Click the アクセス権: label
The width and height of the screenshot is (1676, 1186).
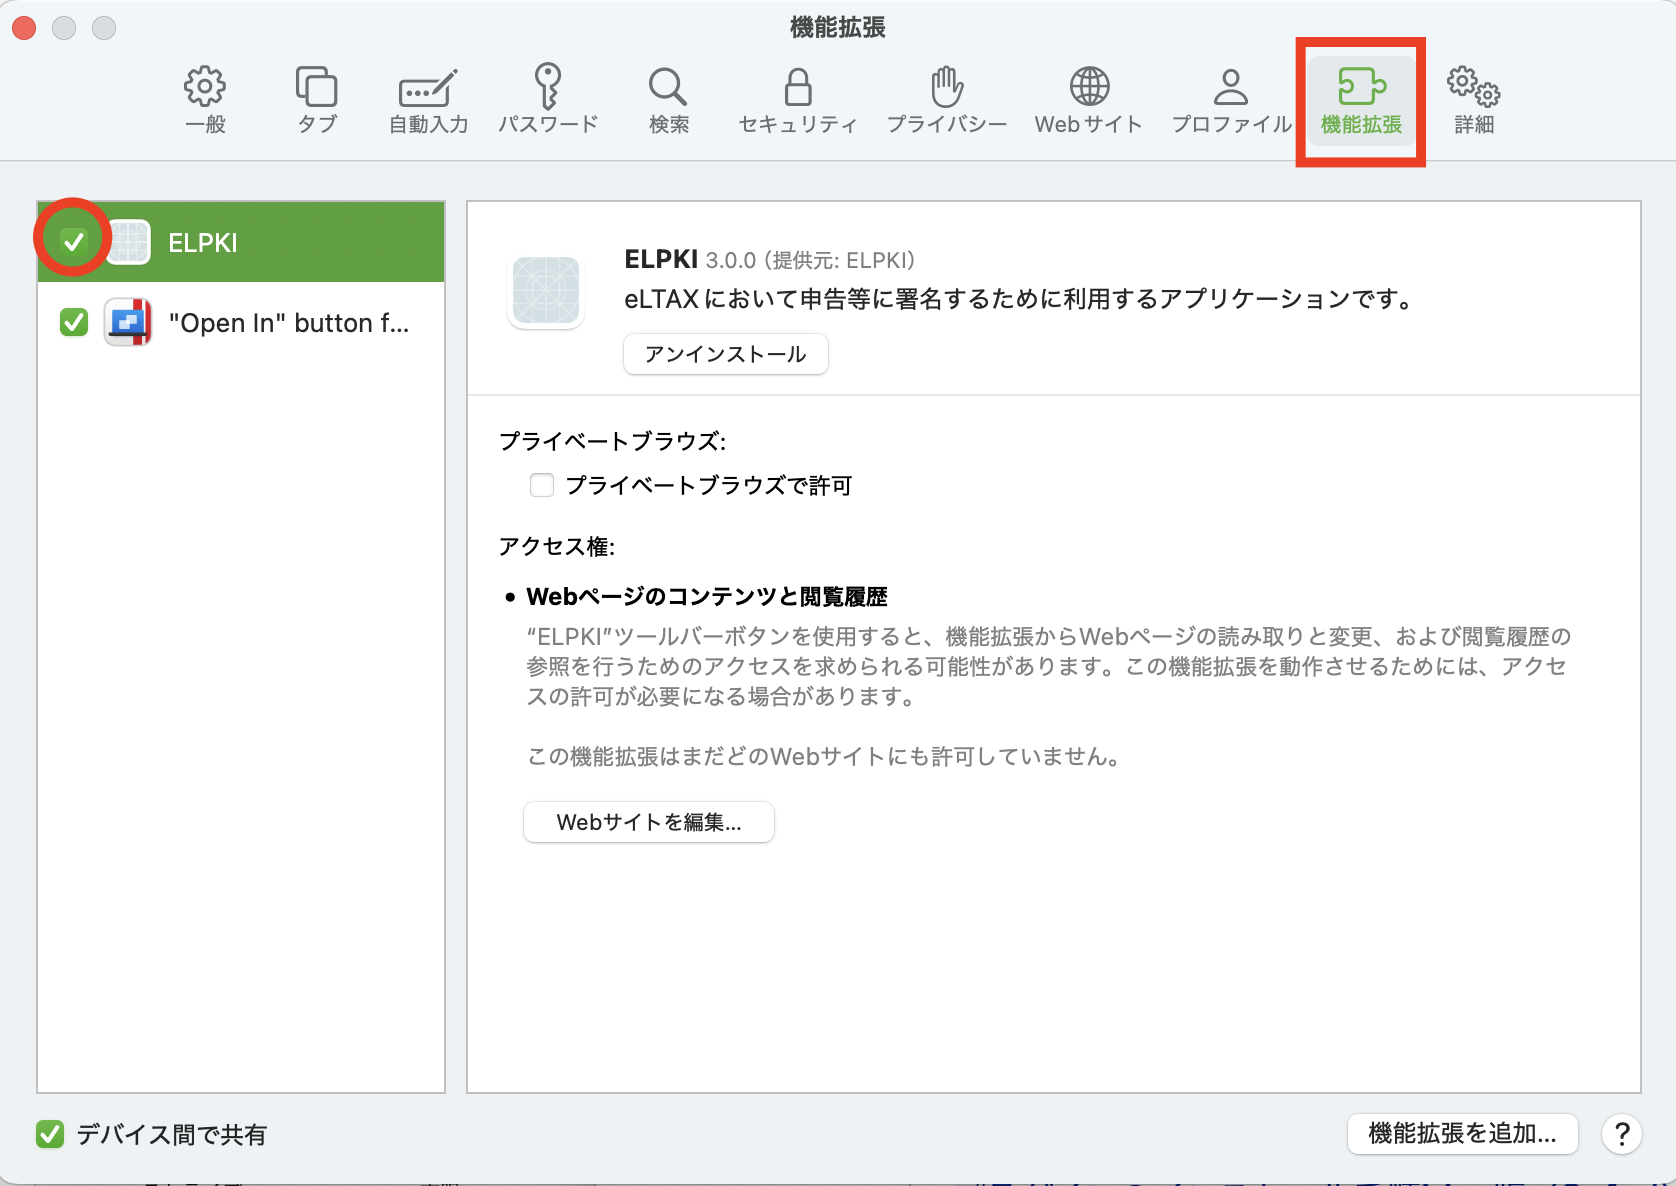coord(557,546)
